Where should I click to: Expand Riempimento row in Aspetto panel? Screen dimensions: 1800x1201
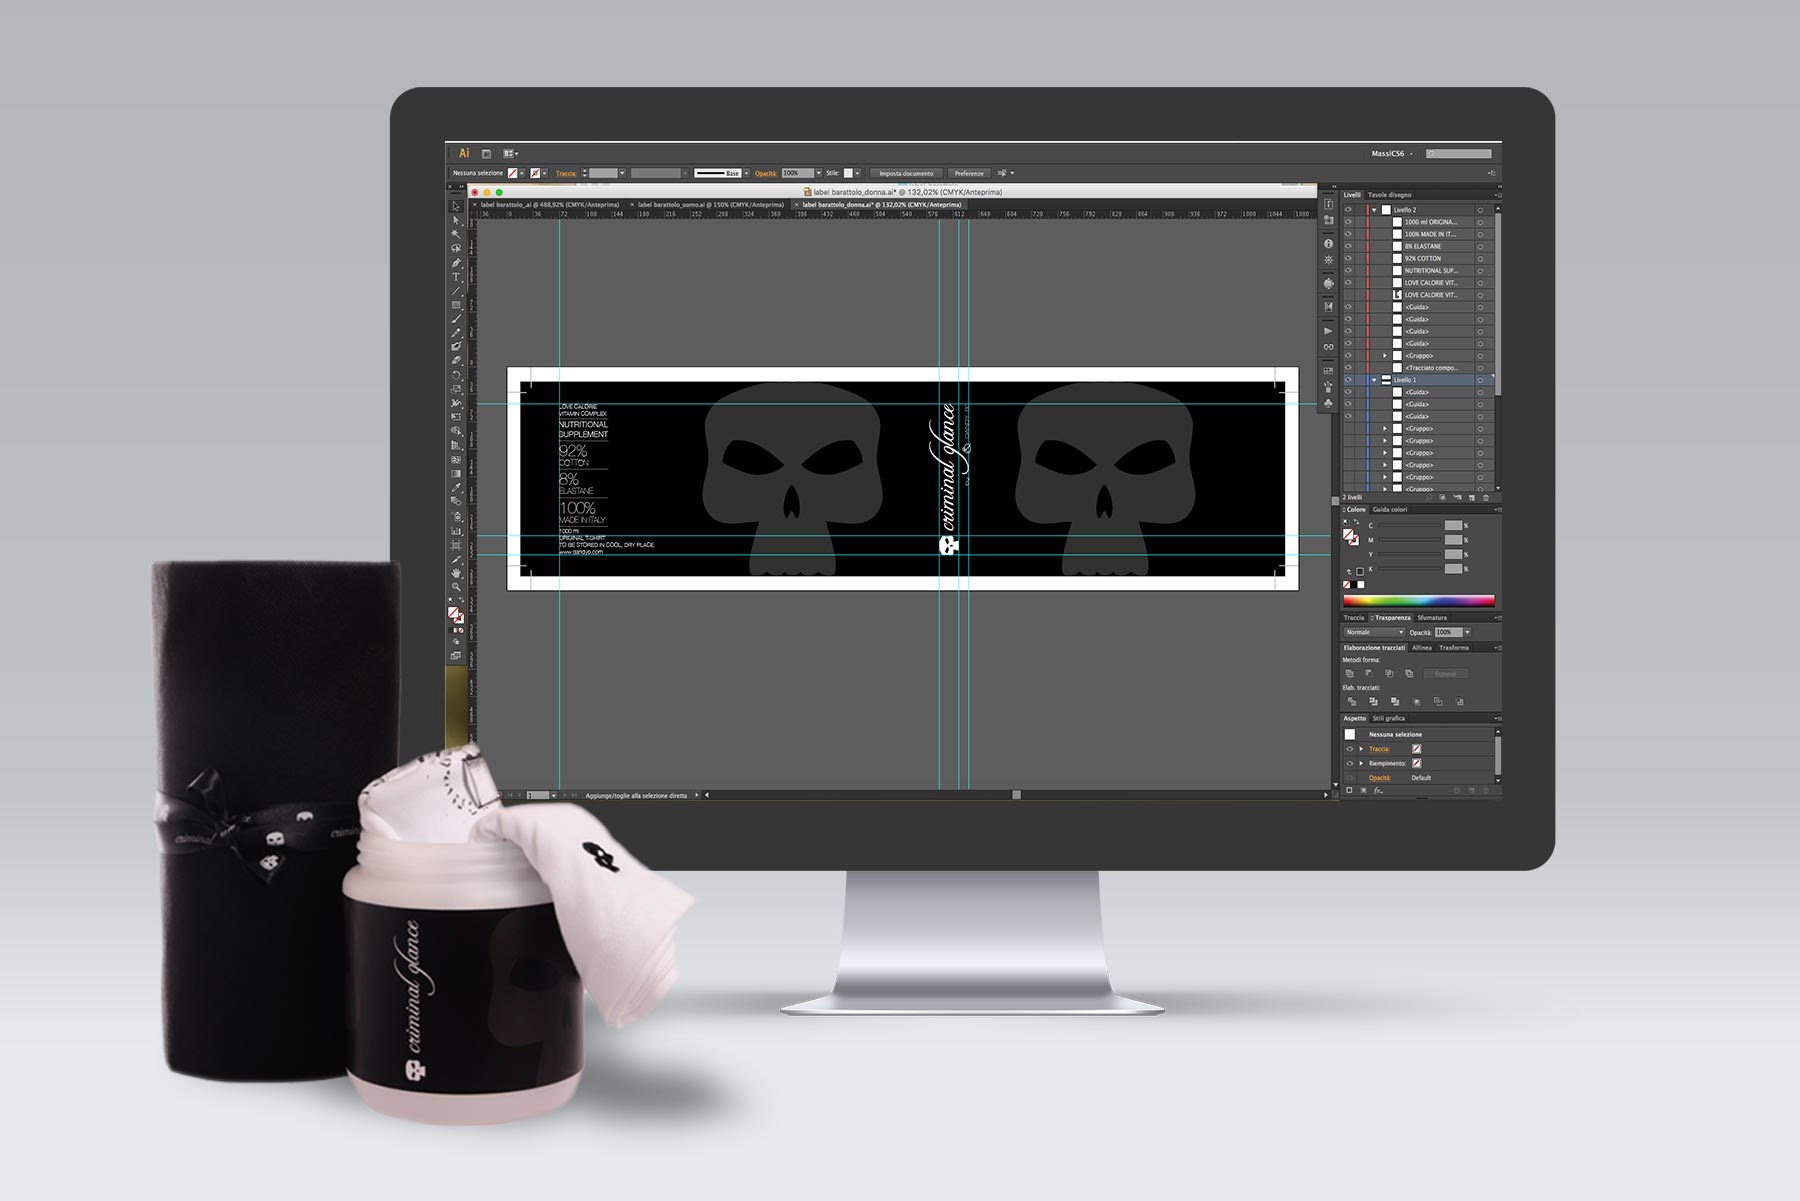tap(1361, 763)
